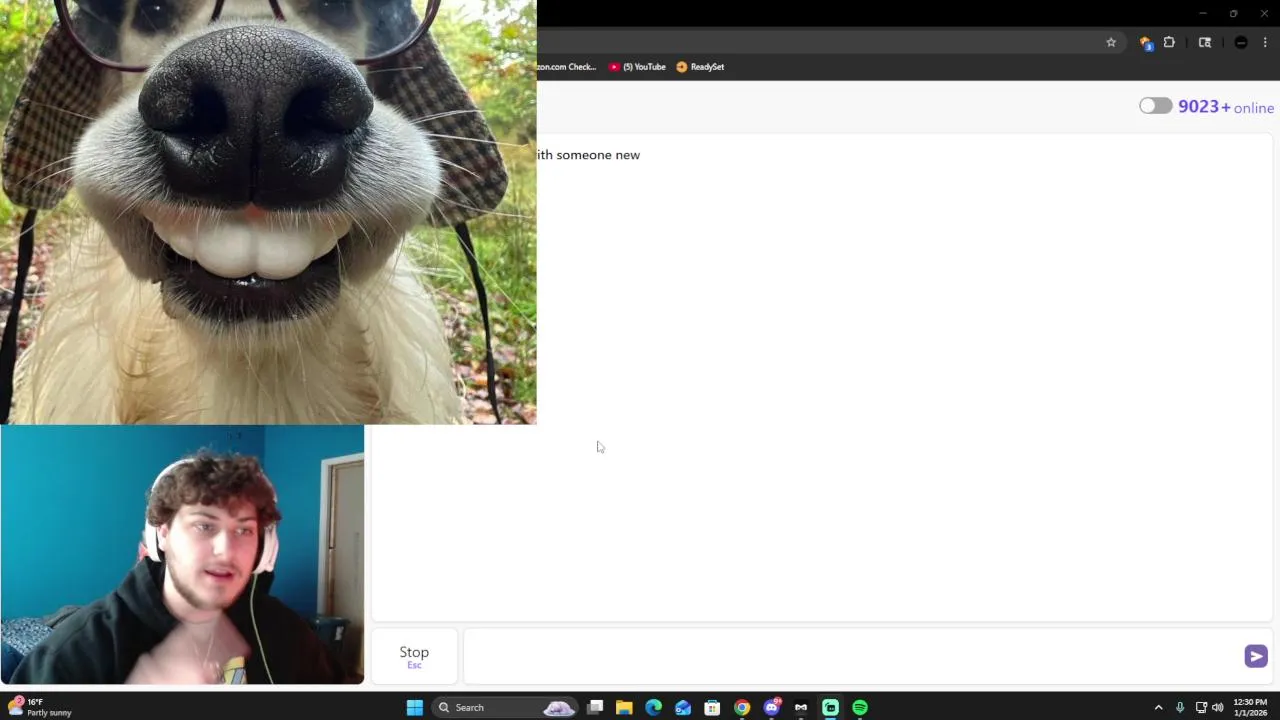Show hidden system tray icons
Image resolution: width=1280 pixels, height=720 pixels.
click(1159, 707)
